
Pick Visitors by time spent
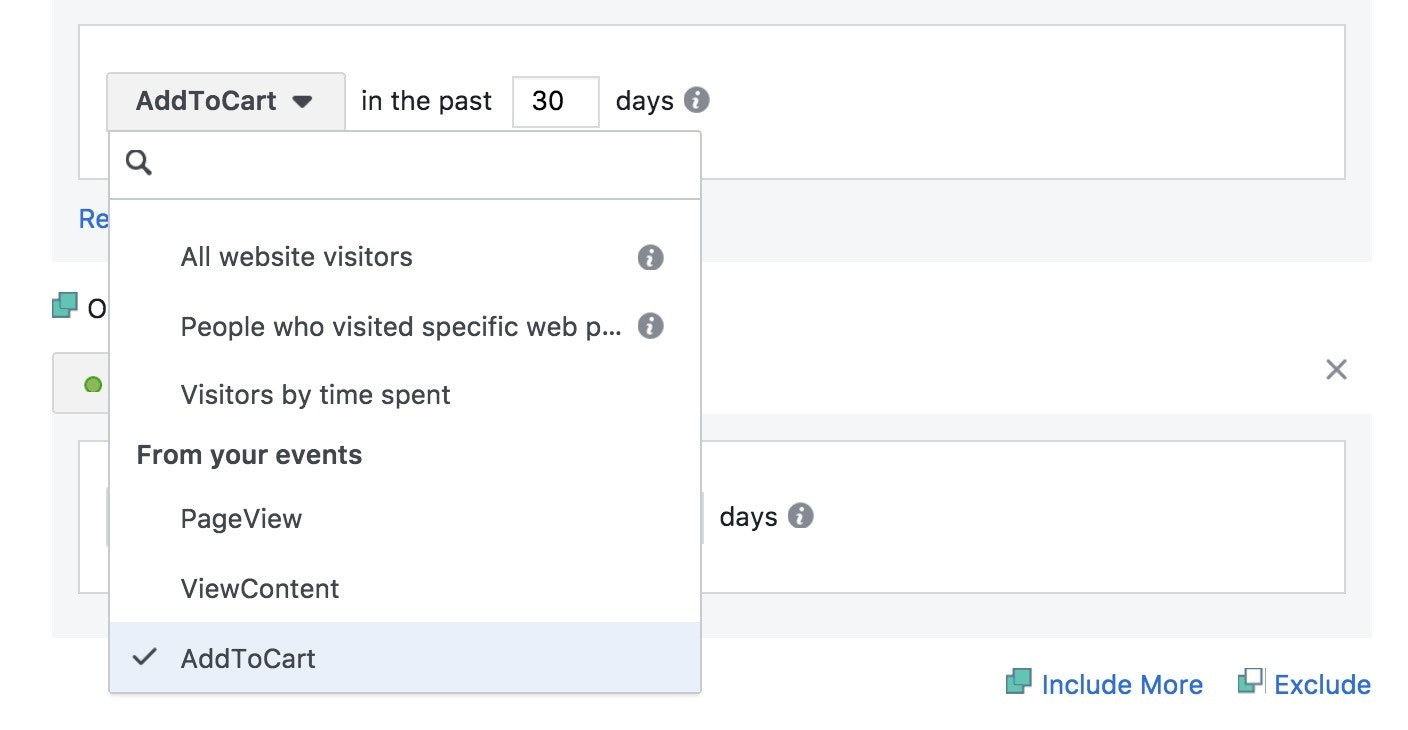[315, 395]
